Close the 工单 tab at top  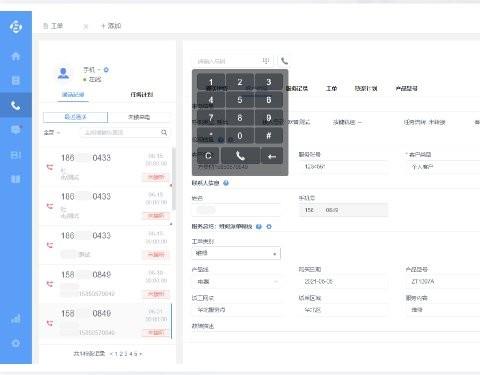click(x=86, y=26)
